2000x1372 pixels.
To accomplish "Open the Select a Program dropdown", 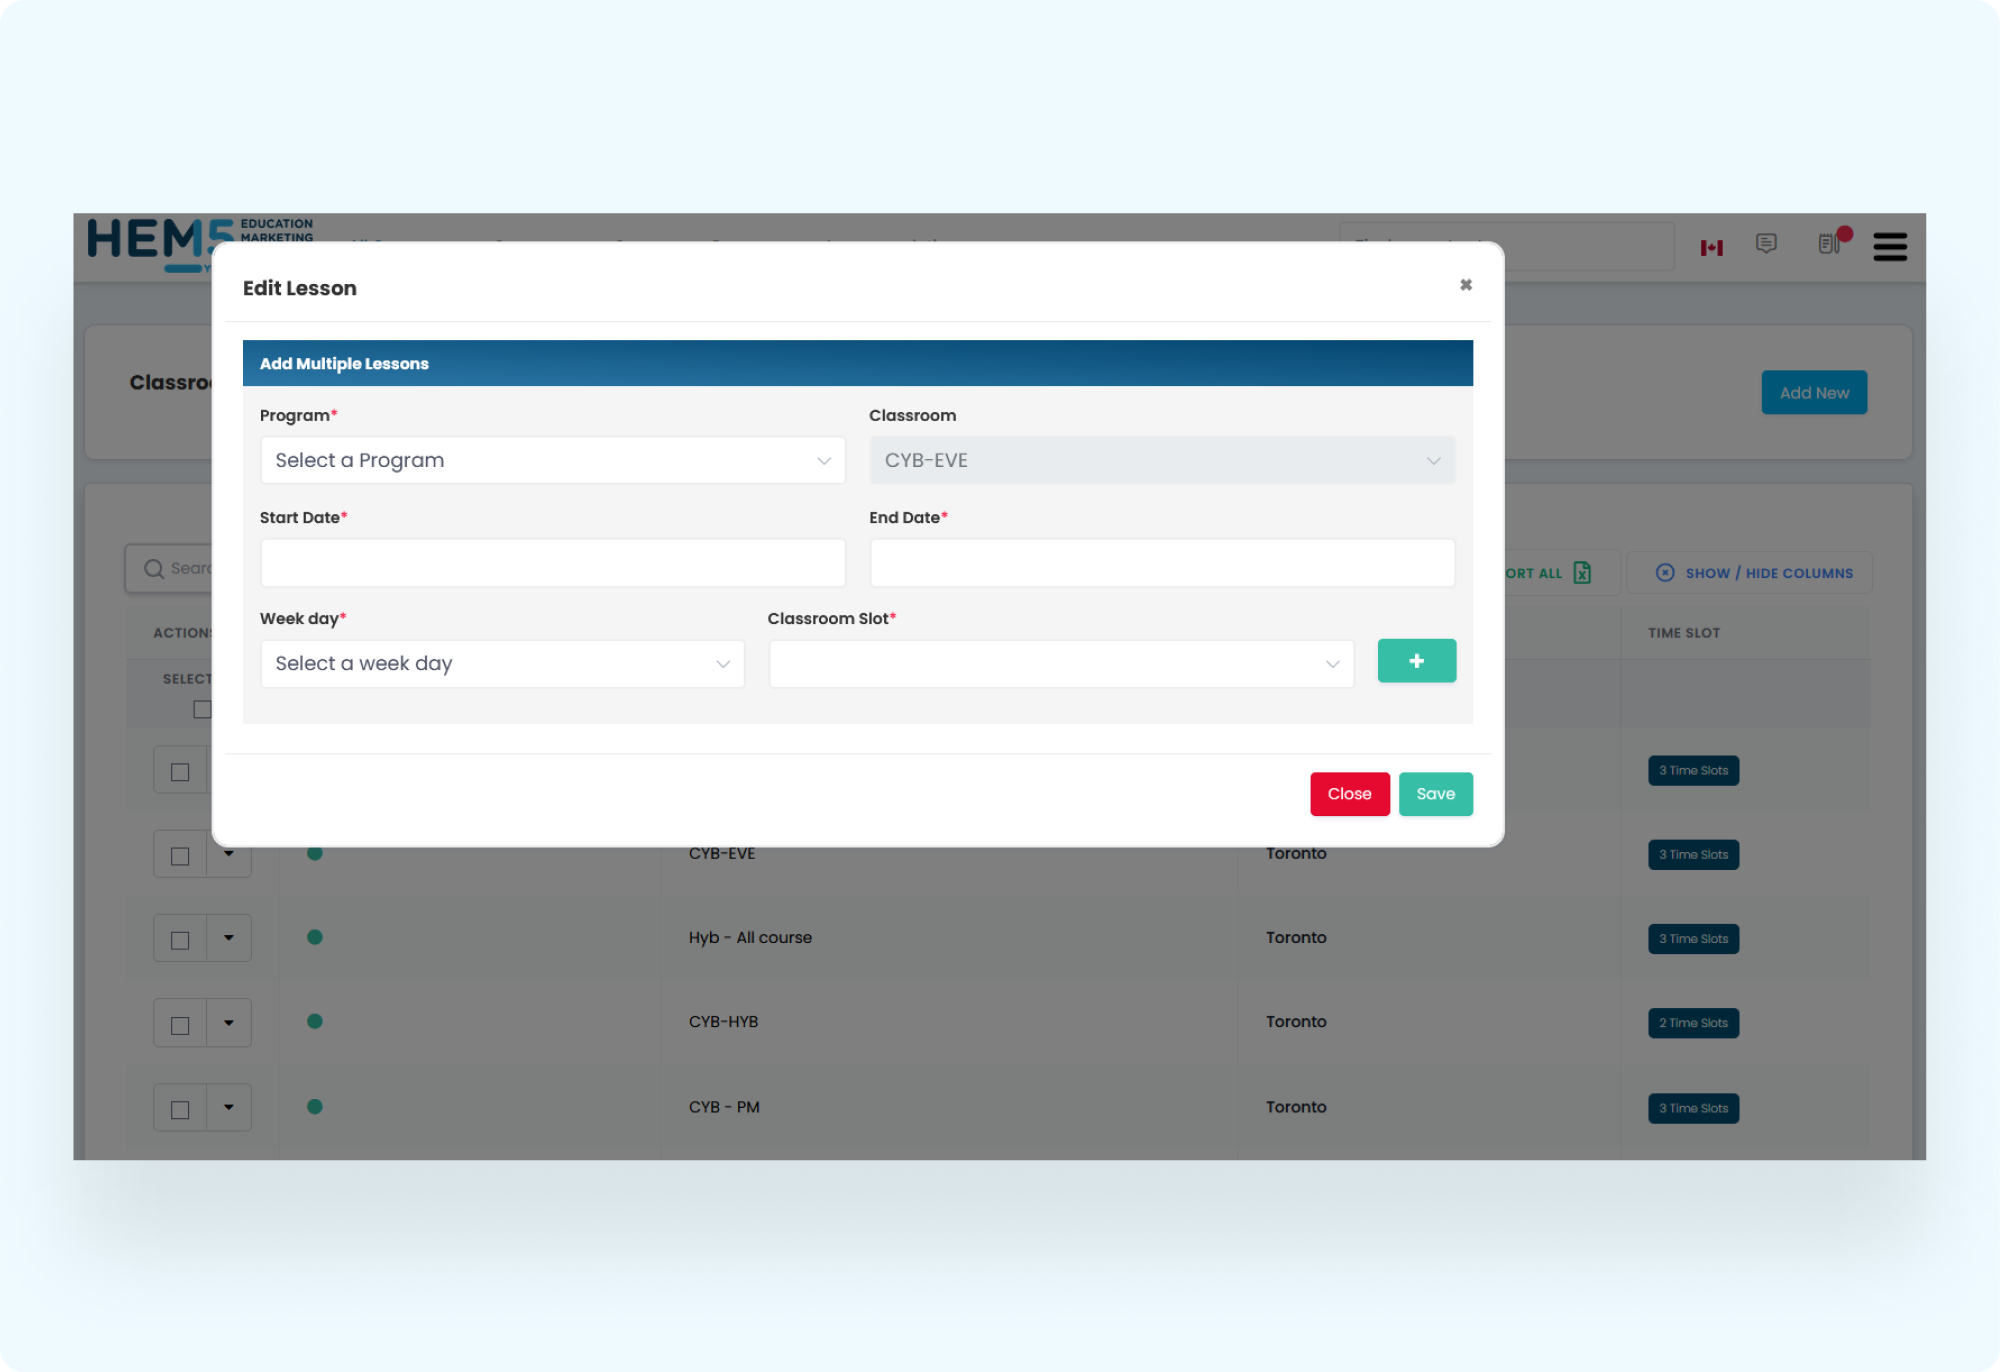I will (552, 460).
